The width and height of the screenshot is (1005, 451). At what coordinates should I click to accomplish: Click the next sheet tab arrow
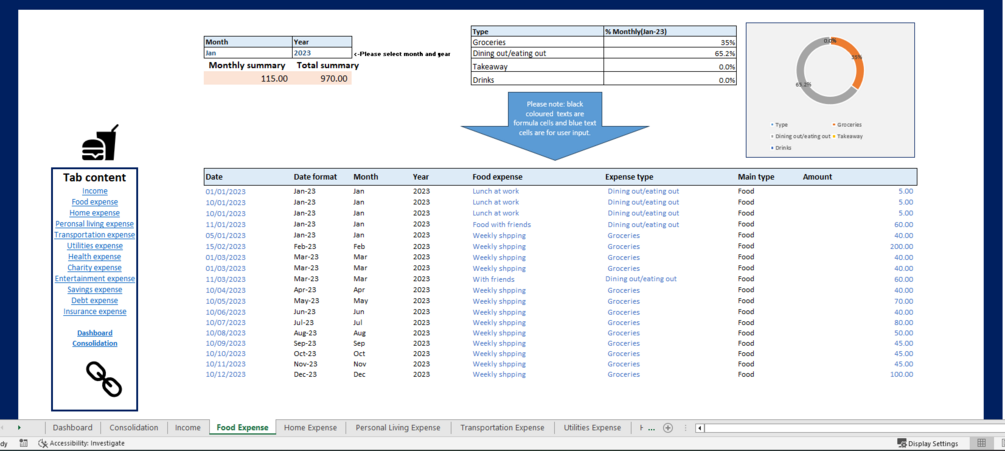19,427
